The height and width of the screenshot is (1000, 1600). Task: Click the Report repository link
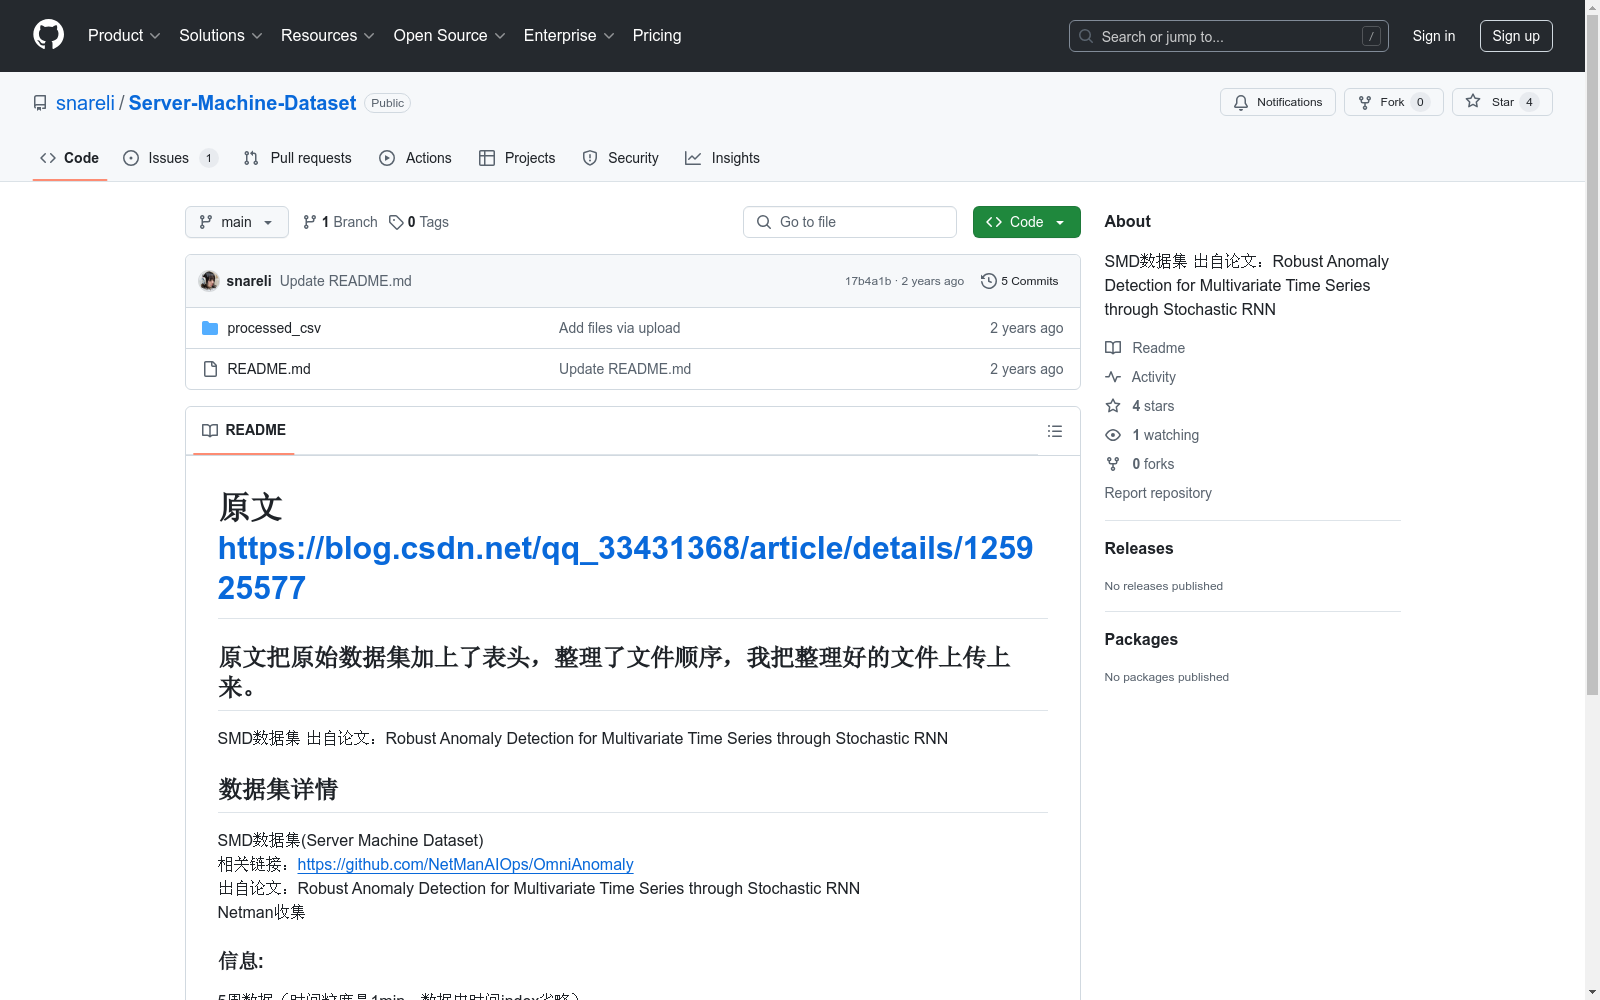coord(1158,493)
